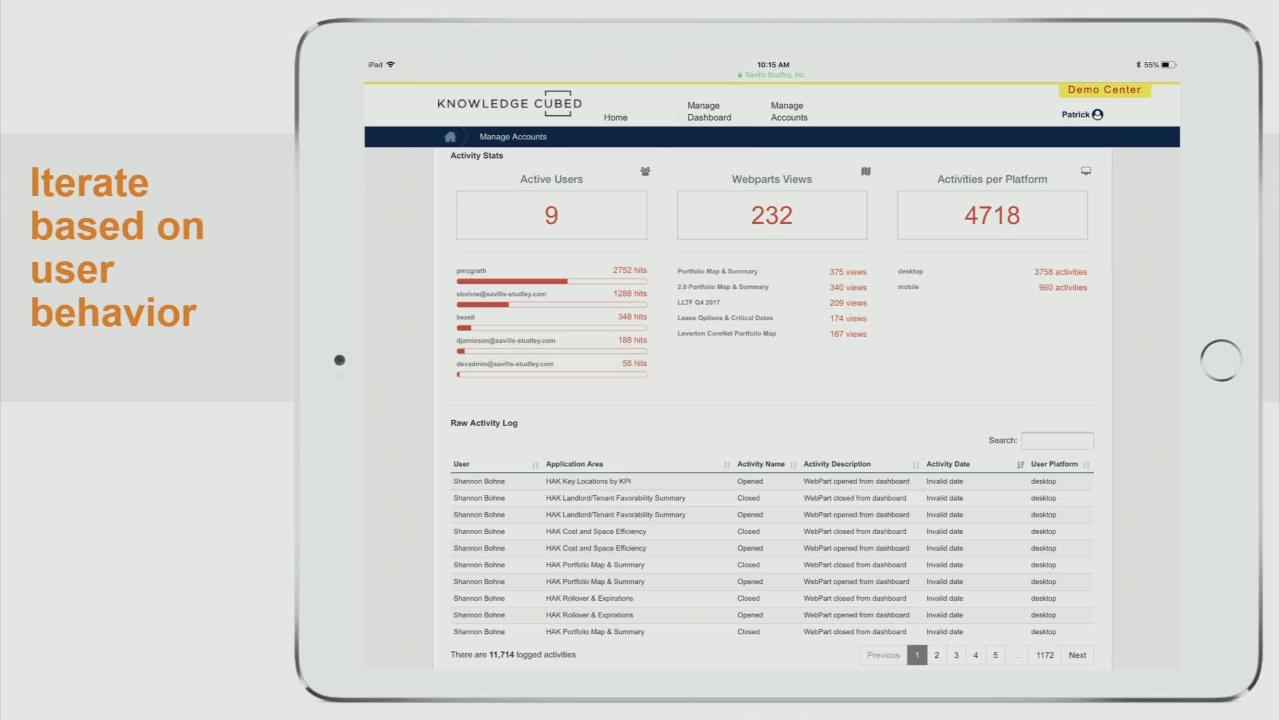Click the Webparts Views map icon
1280x720 pixels.
point(866,171)
